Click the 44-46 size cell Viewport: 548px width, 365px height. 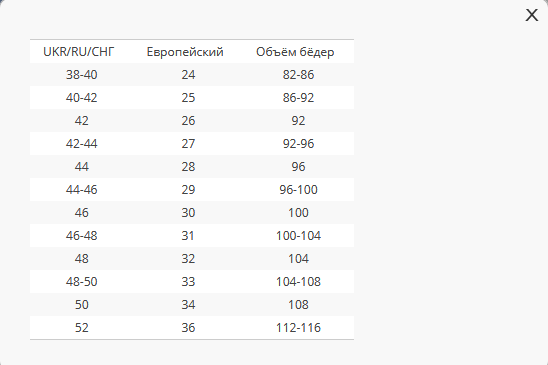[x=81, y=189]
